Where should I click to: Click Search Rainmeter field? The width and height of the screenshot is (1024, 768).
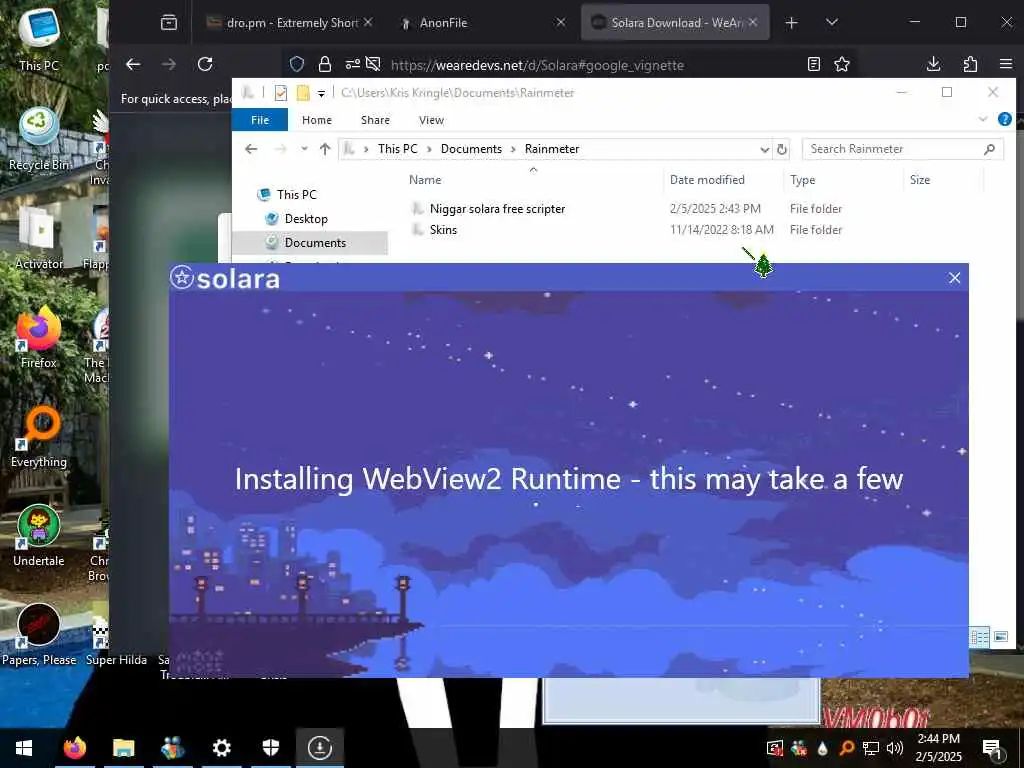[903, 149]
